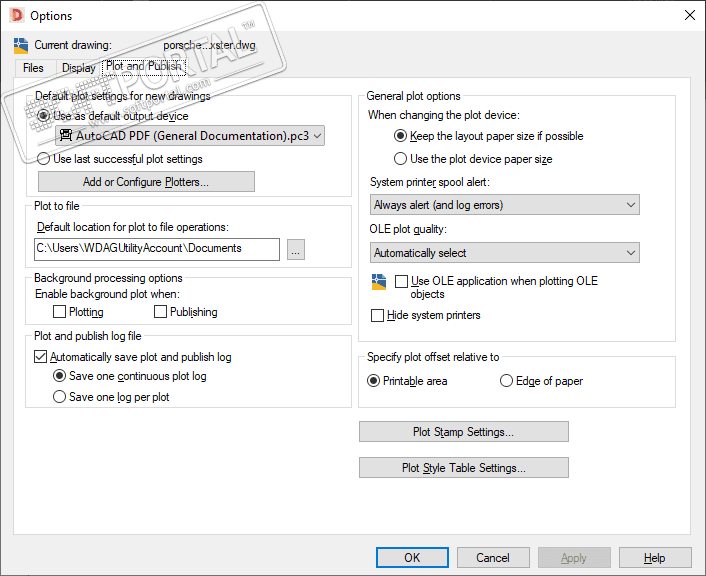Click the browse ellipsis button for plot location
Screen dimensions: 706x576
(295, 249)
